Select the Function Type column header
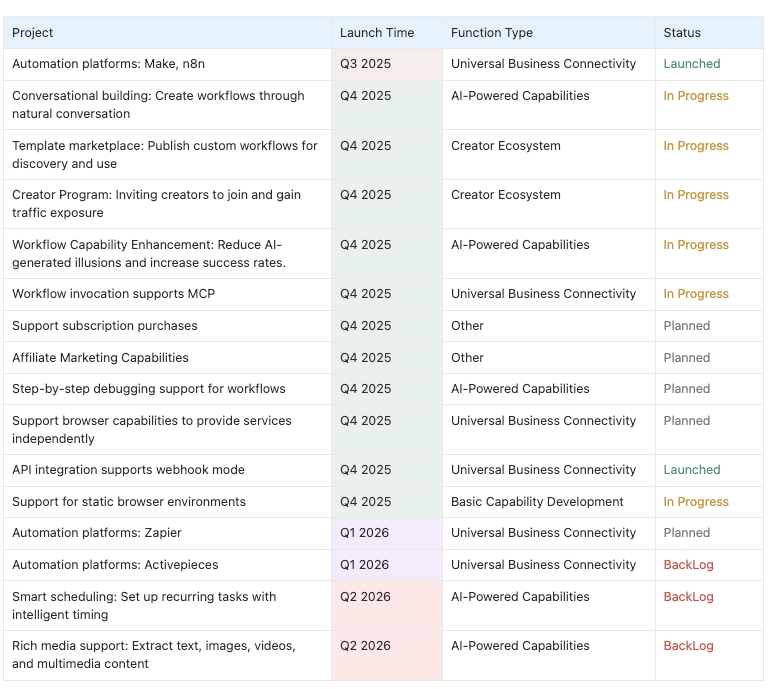The height and width of the screenshot is (689, 769). tap(491, 33)
